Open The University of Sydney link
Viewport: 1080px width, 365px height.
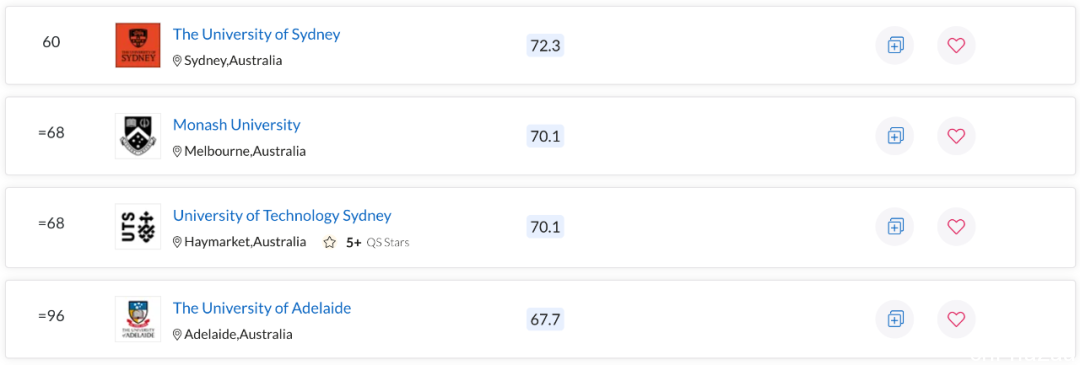click(256, 34)
